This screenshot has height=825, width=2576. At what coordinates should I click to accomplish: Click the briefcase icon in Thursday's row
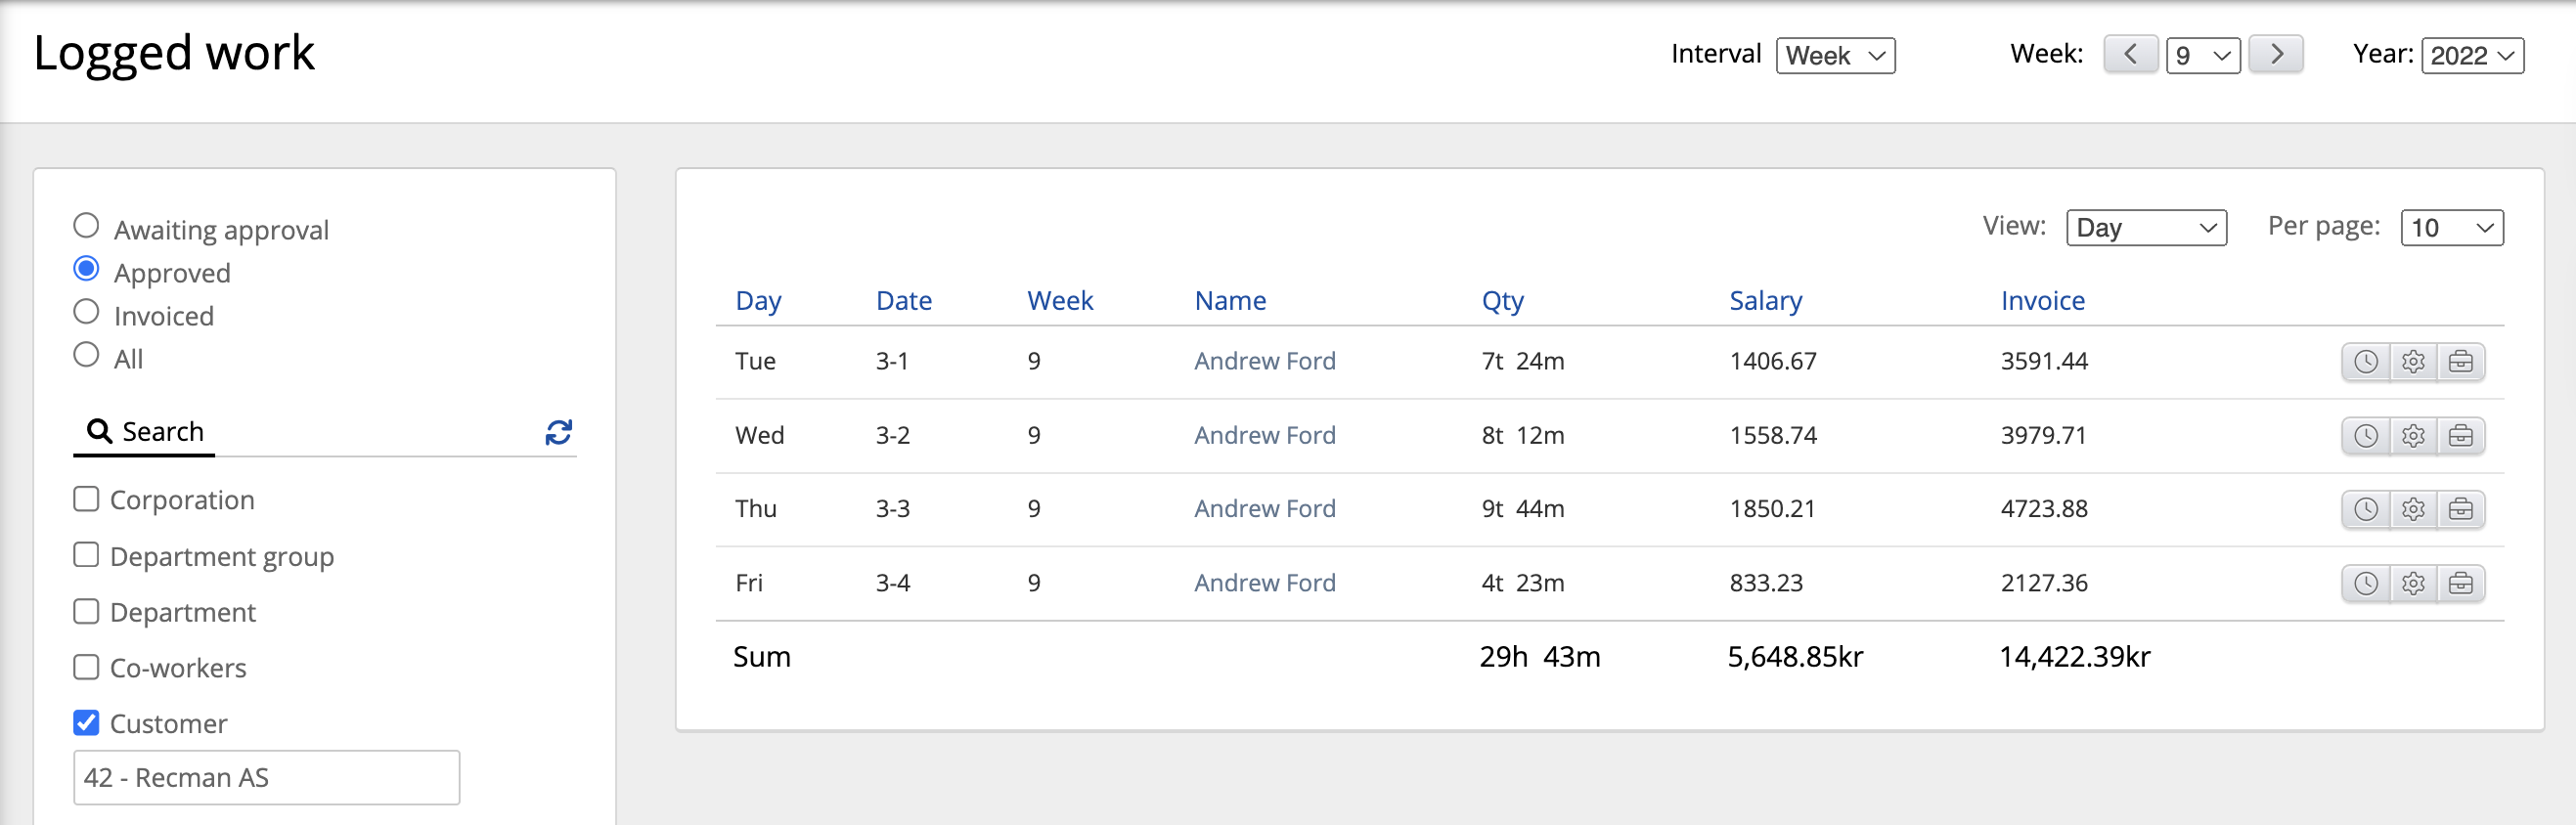click(2460, 509)
